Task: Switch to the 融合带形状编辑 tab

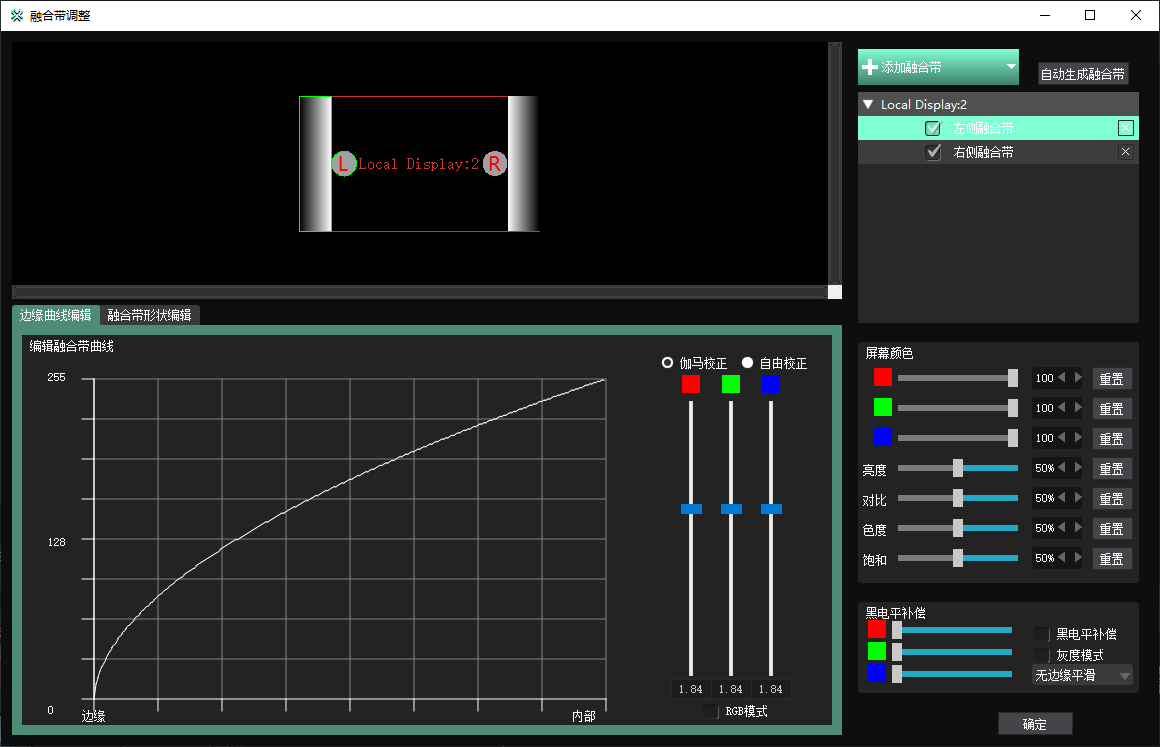Action: click(150, 315)
